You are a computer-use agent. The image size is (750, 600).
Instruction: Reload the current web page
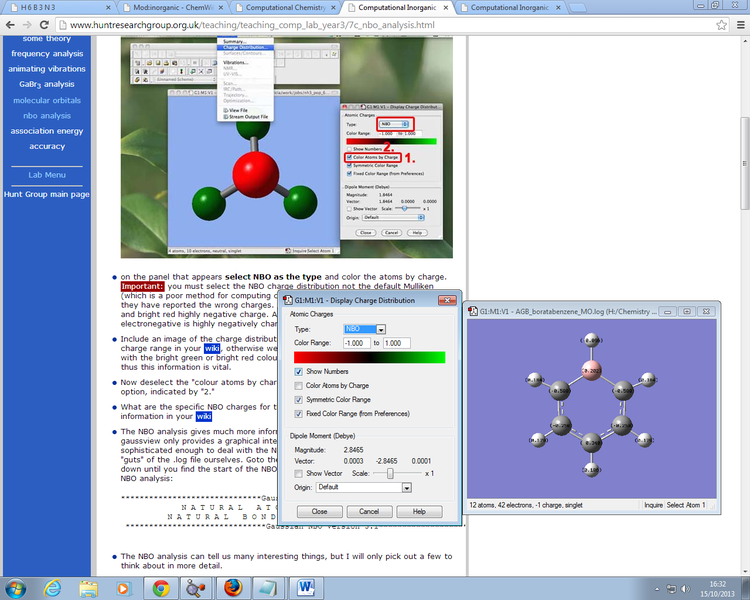coord(44,25)
